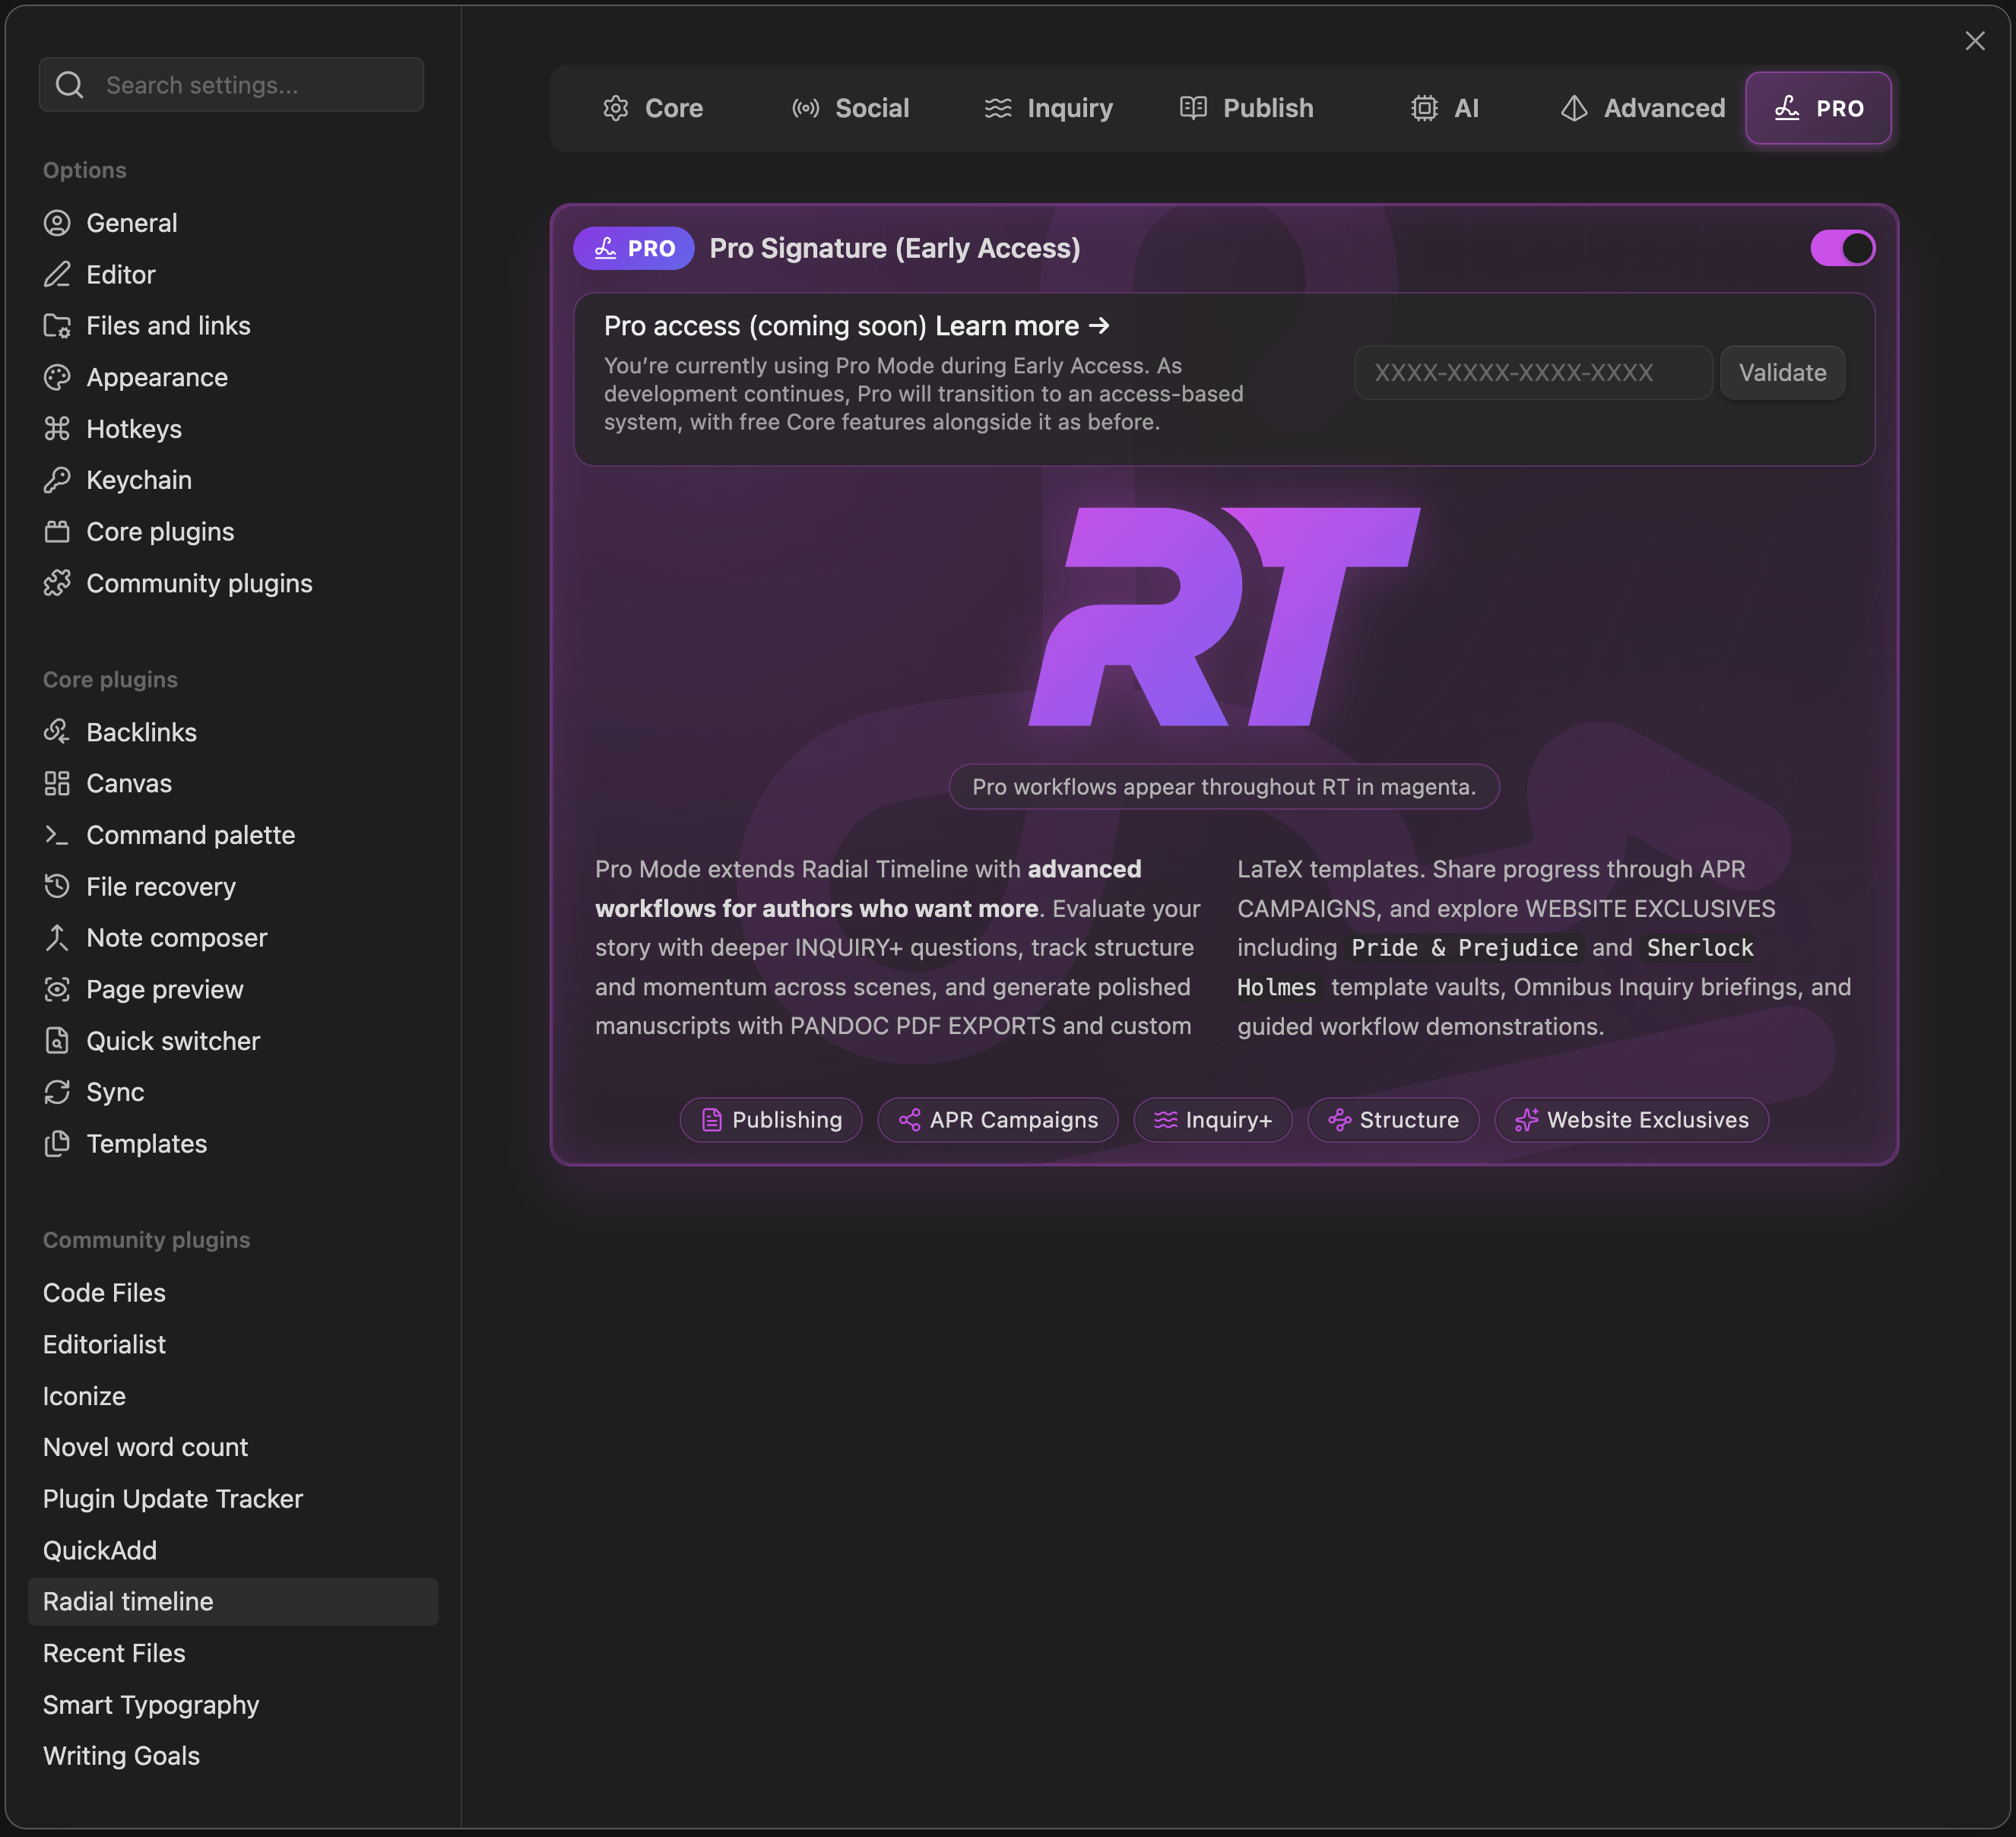Follow the Learn more link

(1022, 326)
